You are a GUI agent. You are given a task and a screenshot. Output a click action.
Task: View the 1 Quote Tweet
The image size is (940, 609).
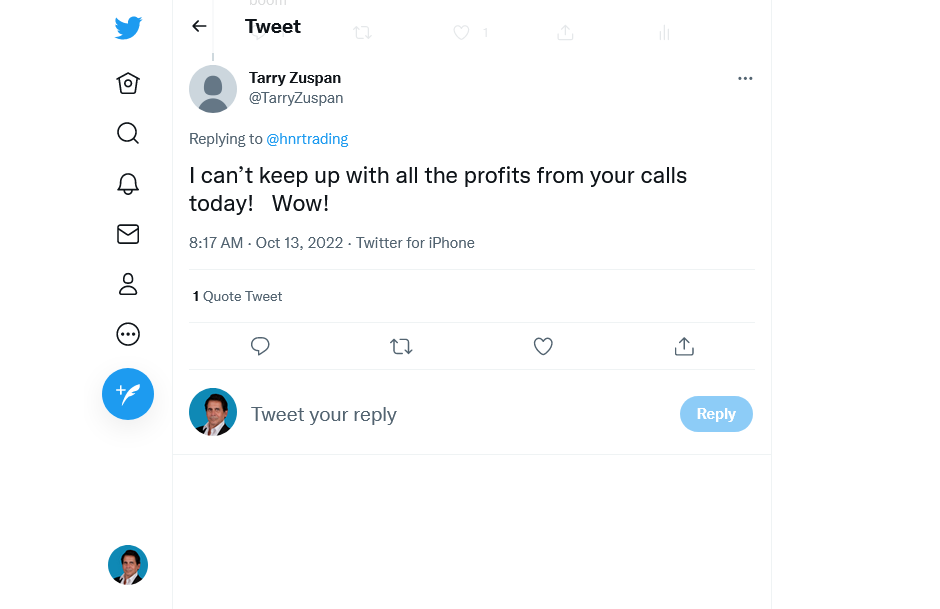238,296
